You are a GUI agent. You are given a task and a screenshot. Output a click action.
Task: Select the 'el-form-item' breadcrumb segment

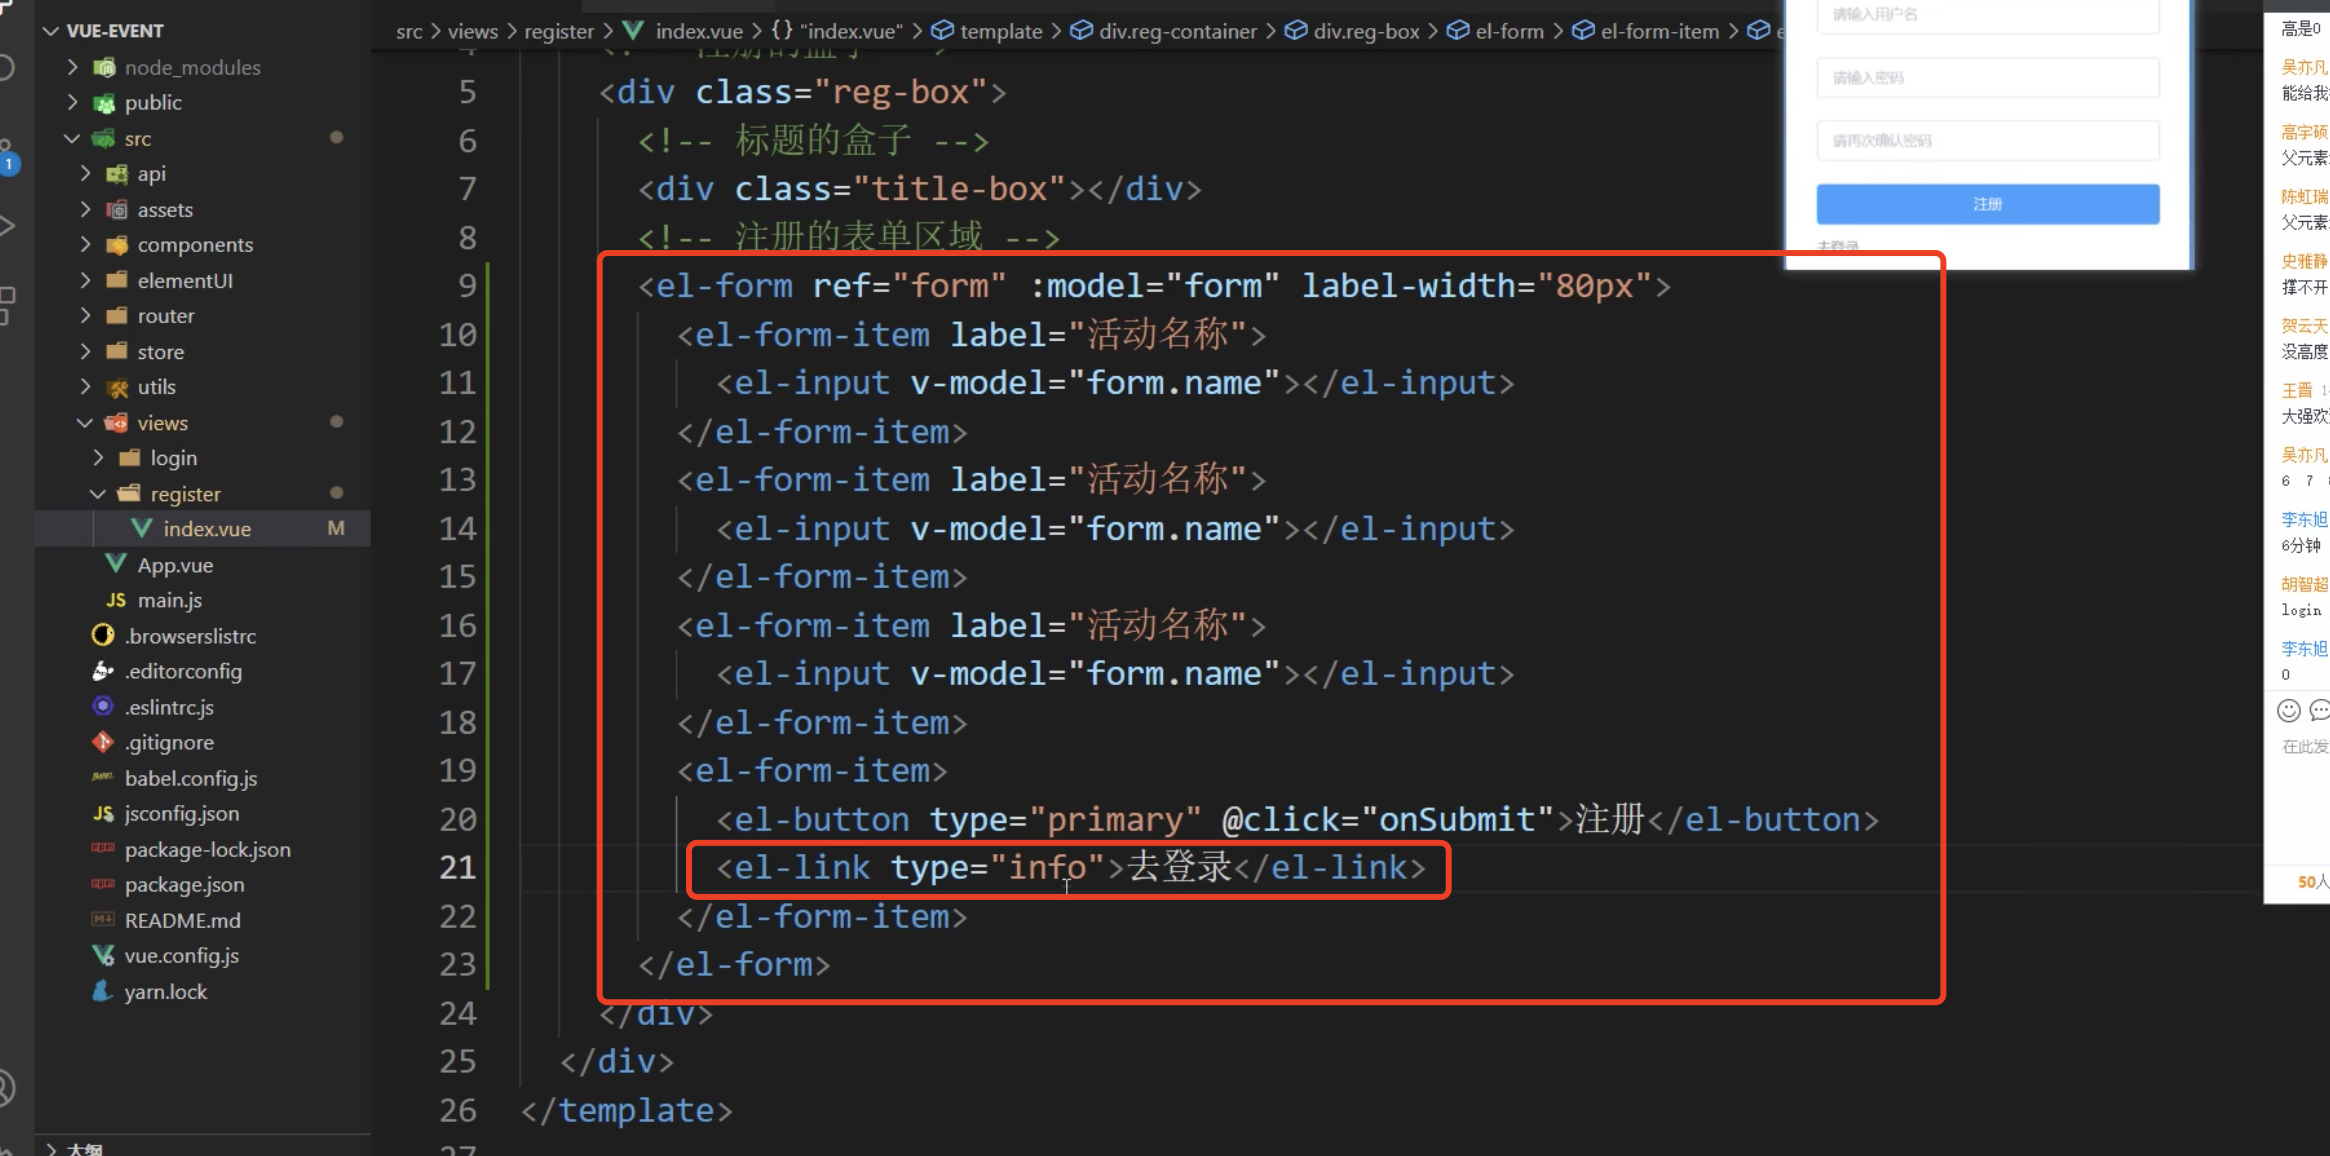1659,31
